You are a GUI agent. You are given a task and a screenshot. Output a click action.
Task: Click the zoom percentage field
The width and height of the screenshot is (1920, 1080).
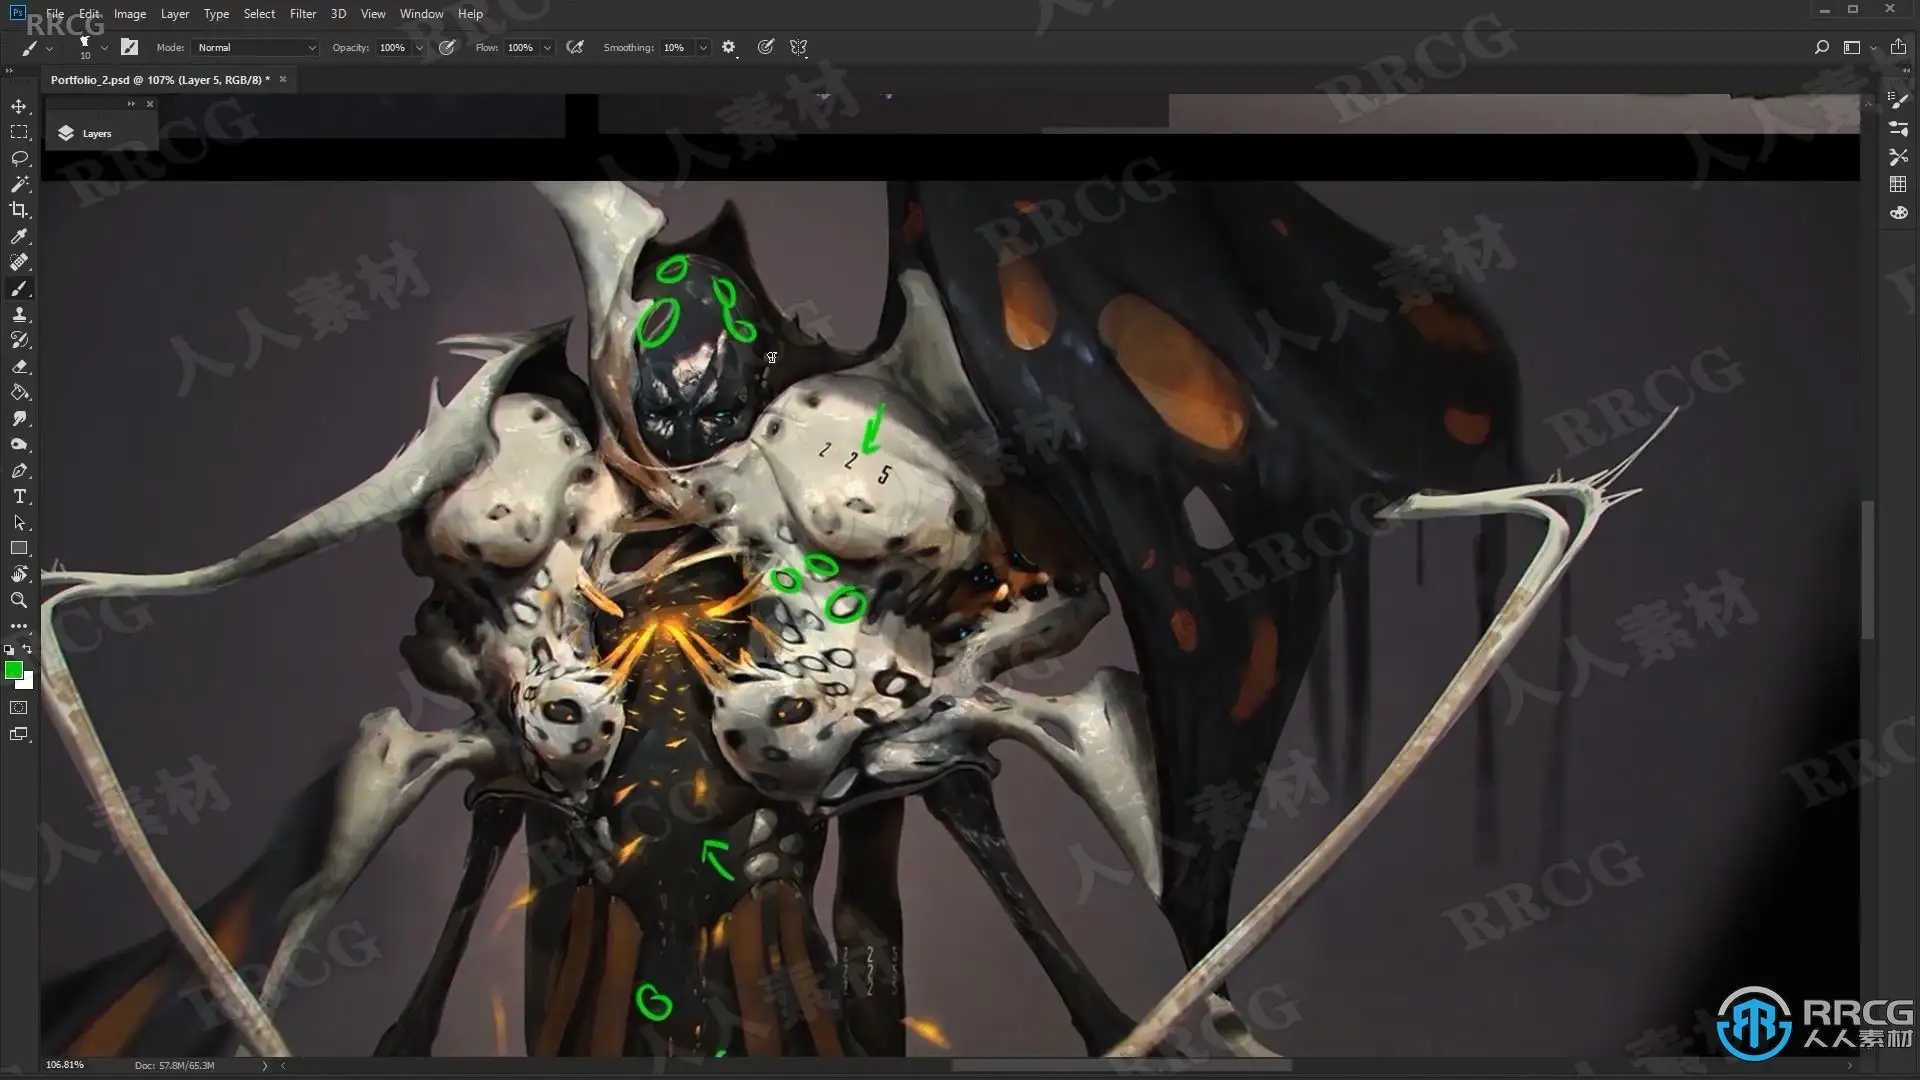point(65,1065)
